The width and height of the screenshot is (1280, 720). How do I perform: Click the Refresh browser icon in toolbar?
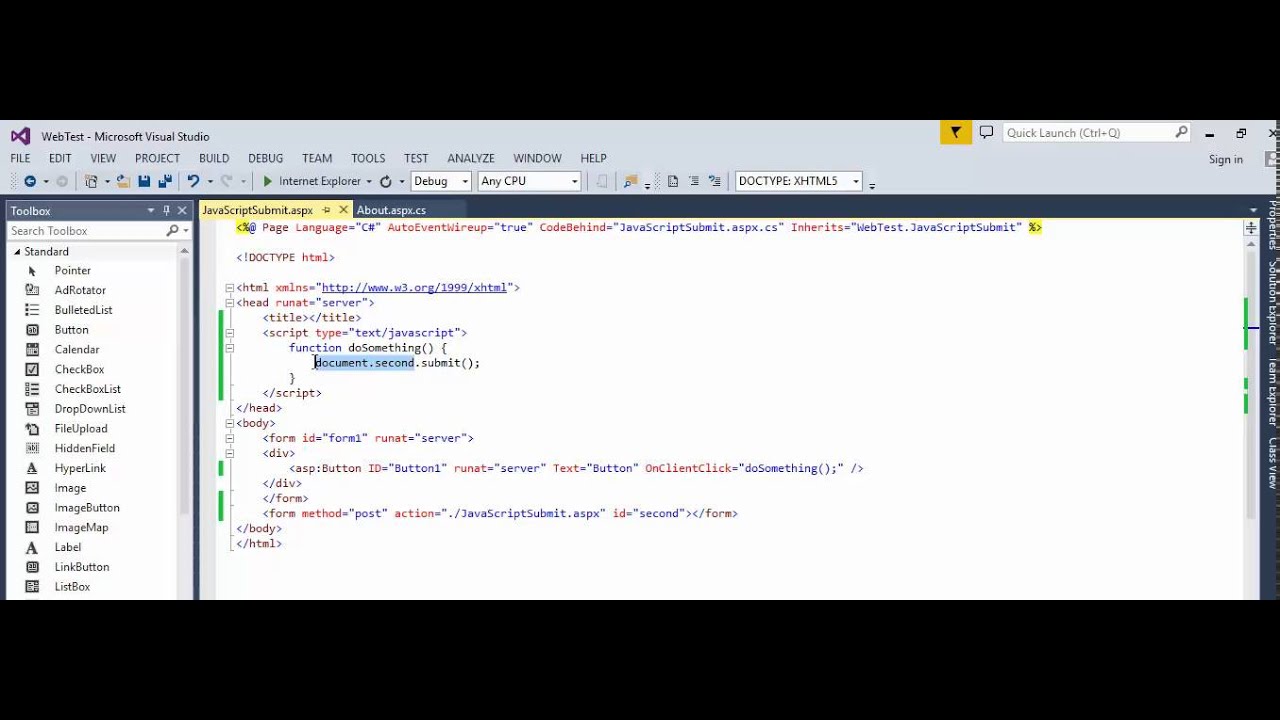(x=386, y=181)
